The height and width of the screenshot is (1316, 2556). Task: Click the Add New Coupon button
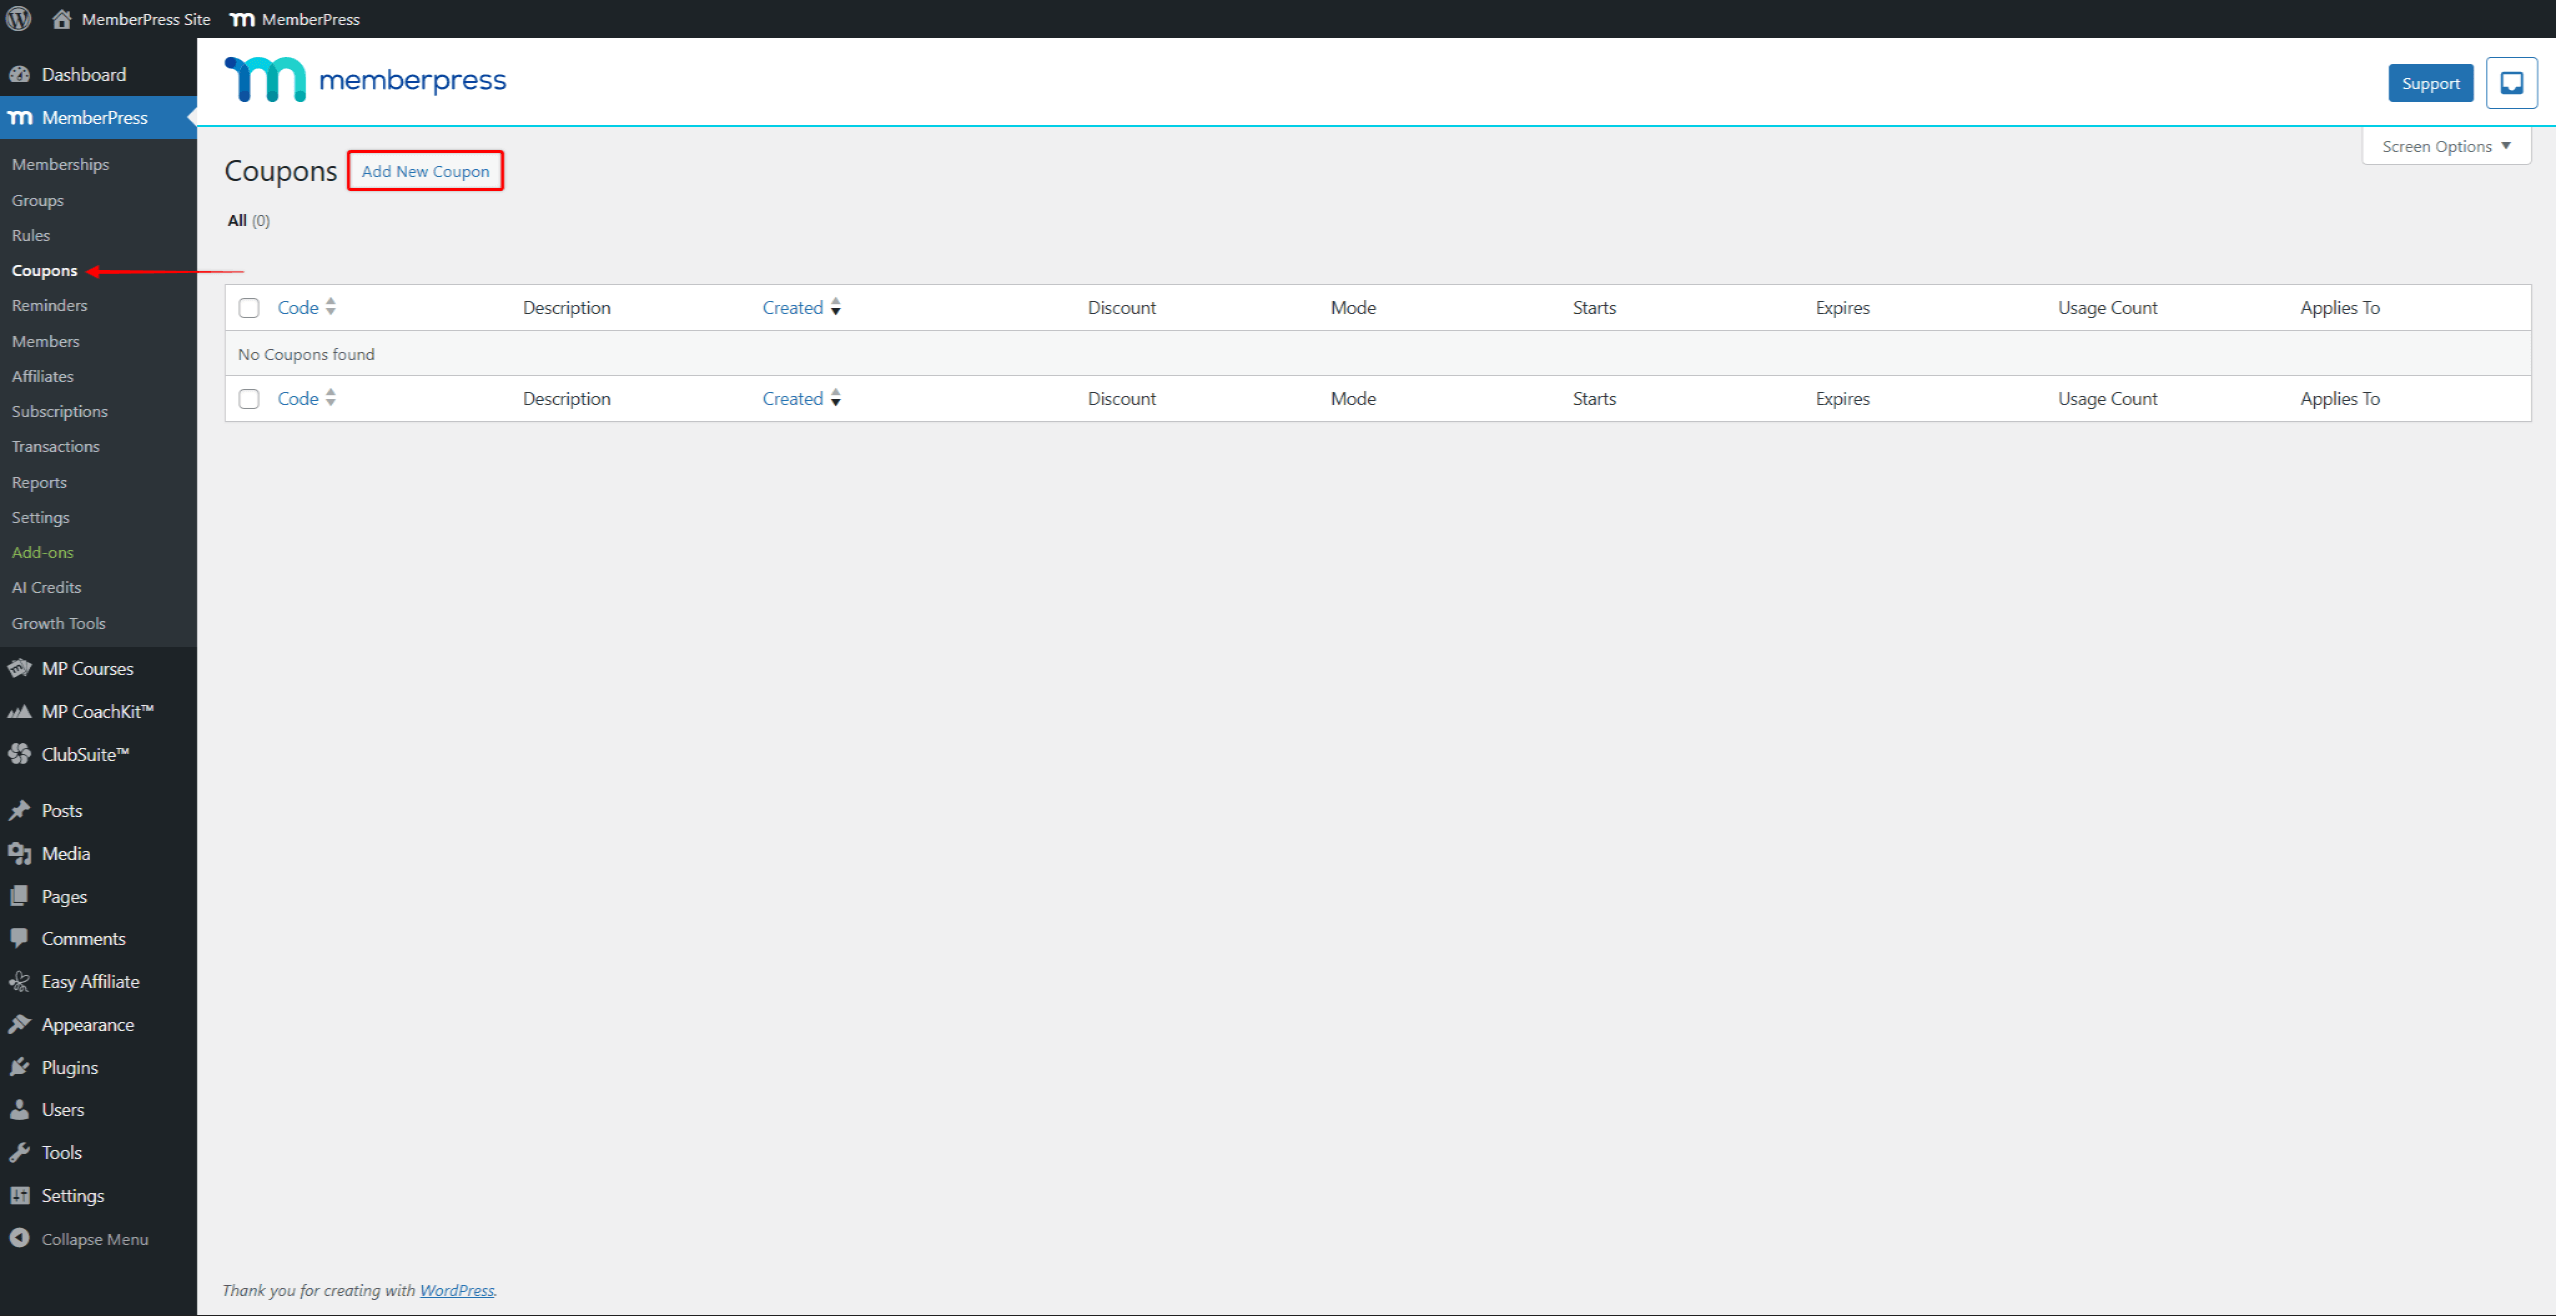(x=425, y=171)
